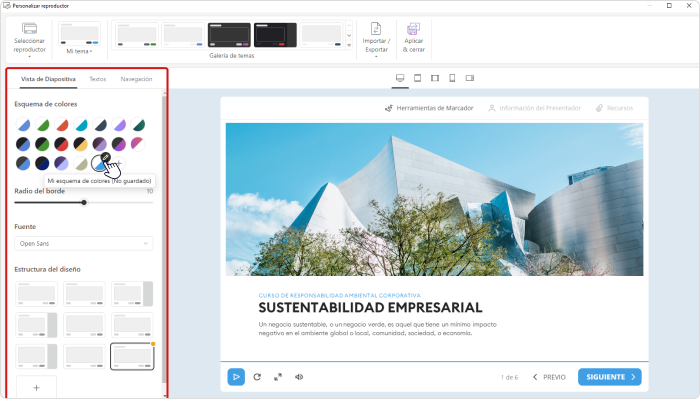The width and height of the screenshot is (700, 399).
Task: Select the light theme with green accent
Action: pyautogui.click(x=137, y=35)
